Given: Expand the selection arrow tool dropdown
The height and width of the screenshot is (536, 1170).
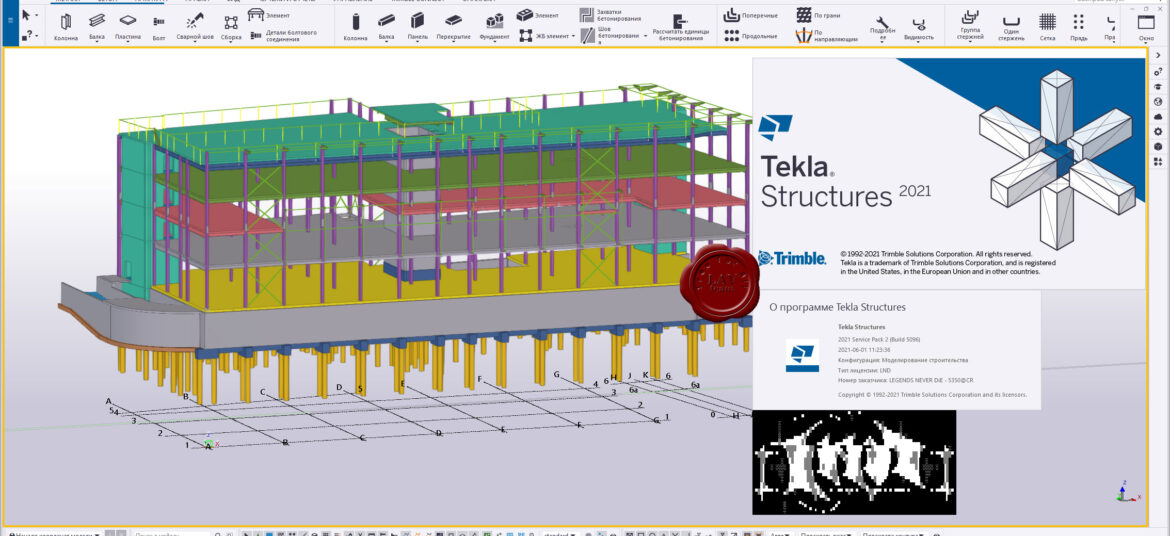Looking at the screenshot, I should click(x=37, y=15).
